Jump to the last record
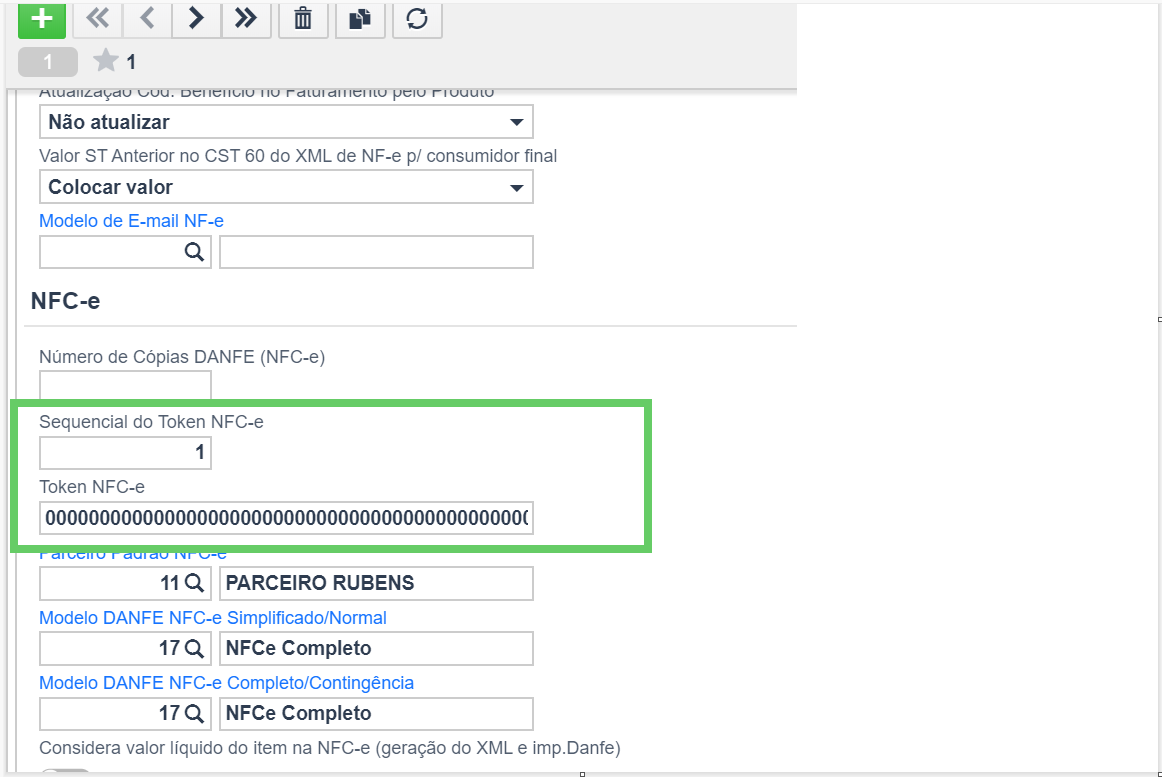 245,19
